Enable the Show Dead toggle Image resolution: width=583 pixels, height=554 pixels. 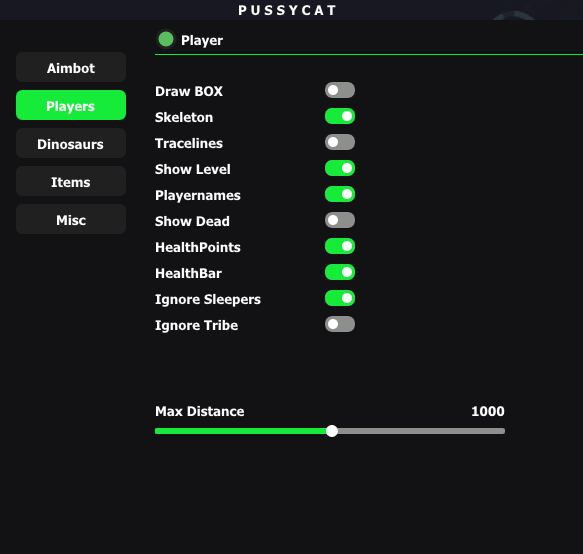pyautogui.click(x=340, y=220)
